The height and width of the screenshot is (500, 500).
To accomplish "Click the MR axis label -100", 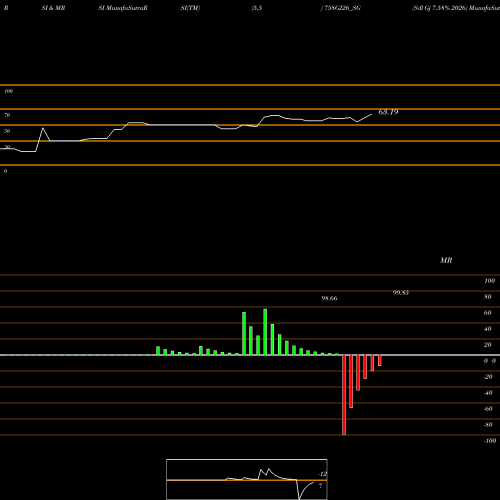I will tap(490, 441).
